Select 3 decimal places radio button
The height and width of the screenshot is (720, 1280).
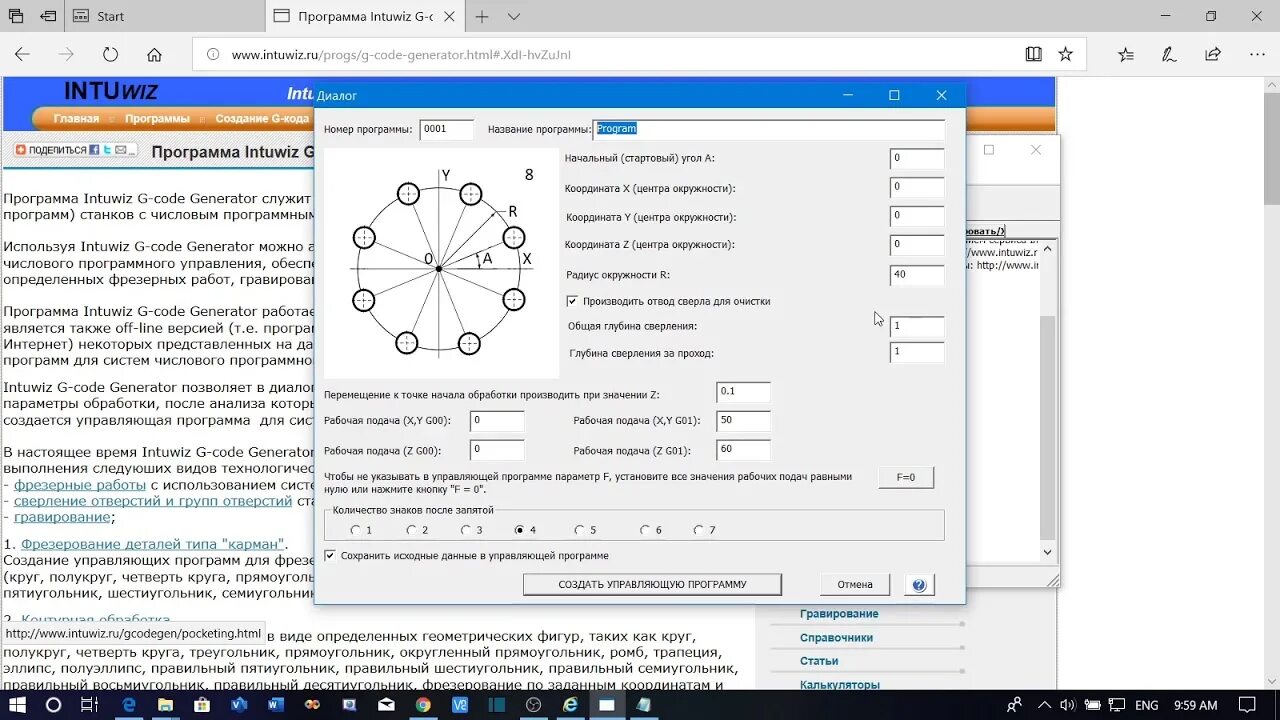pos(466,530)
